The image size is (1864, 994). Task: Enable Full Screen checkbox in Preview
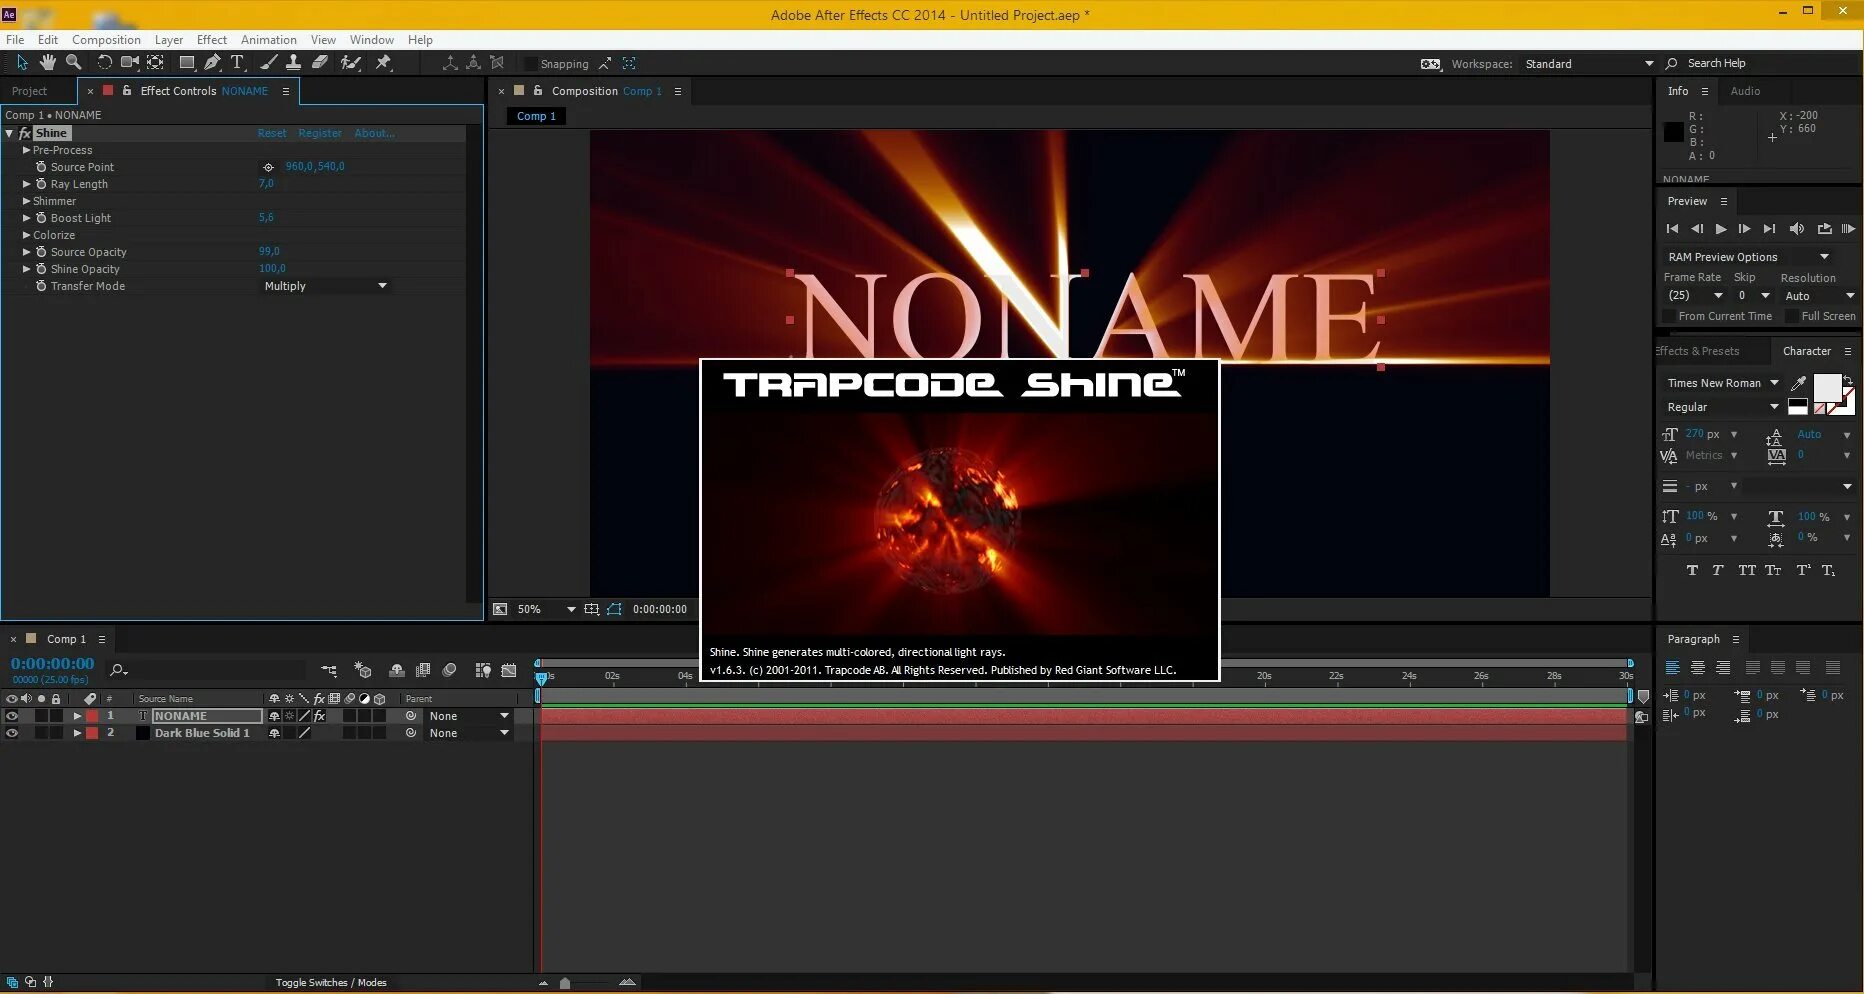click(1791, 316)
